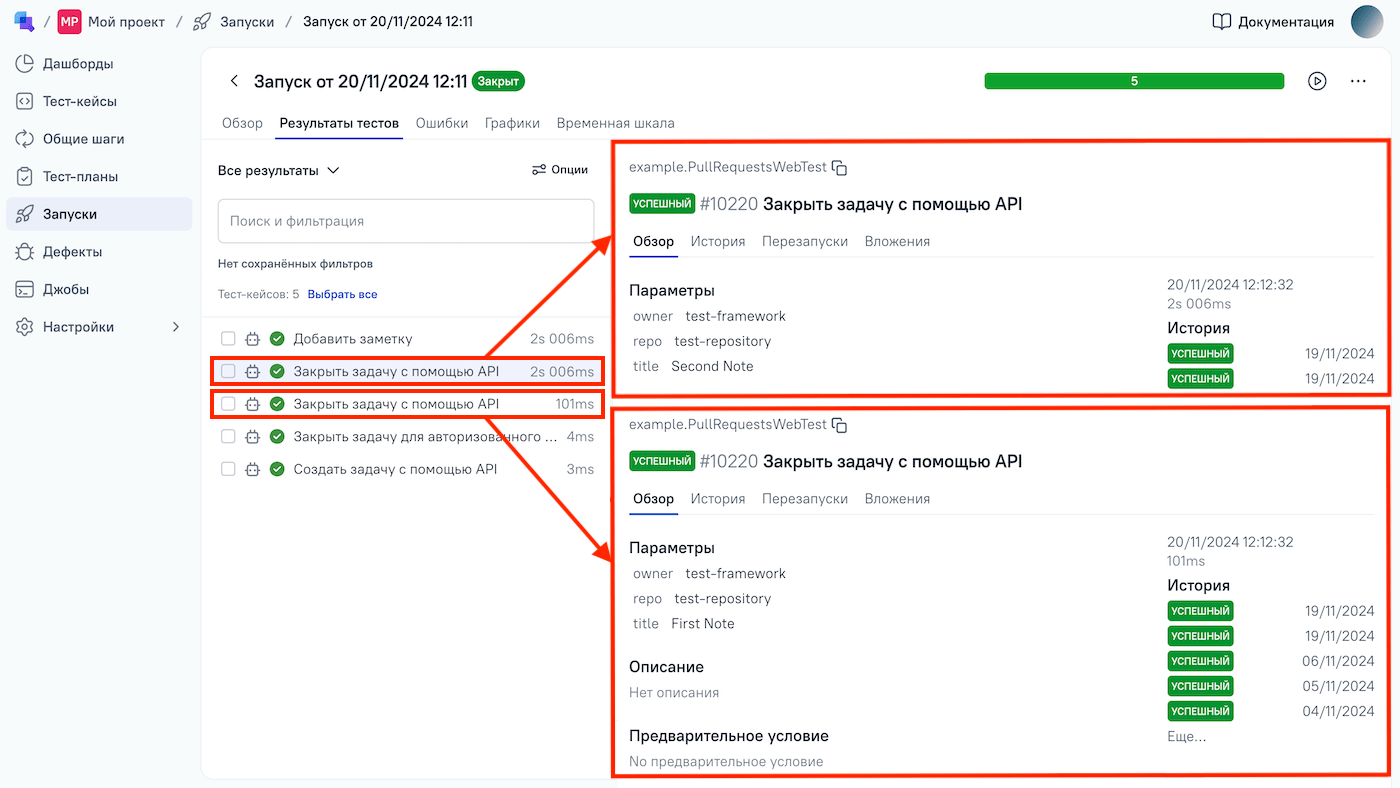Expand the Настройки sidebar section
1400x788 pixels.
click(176, 327)
